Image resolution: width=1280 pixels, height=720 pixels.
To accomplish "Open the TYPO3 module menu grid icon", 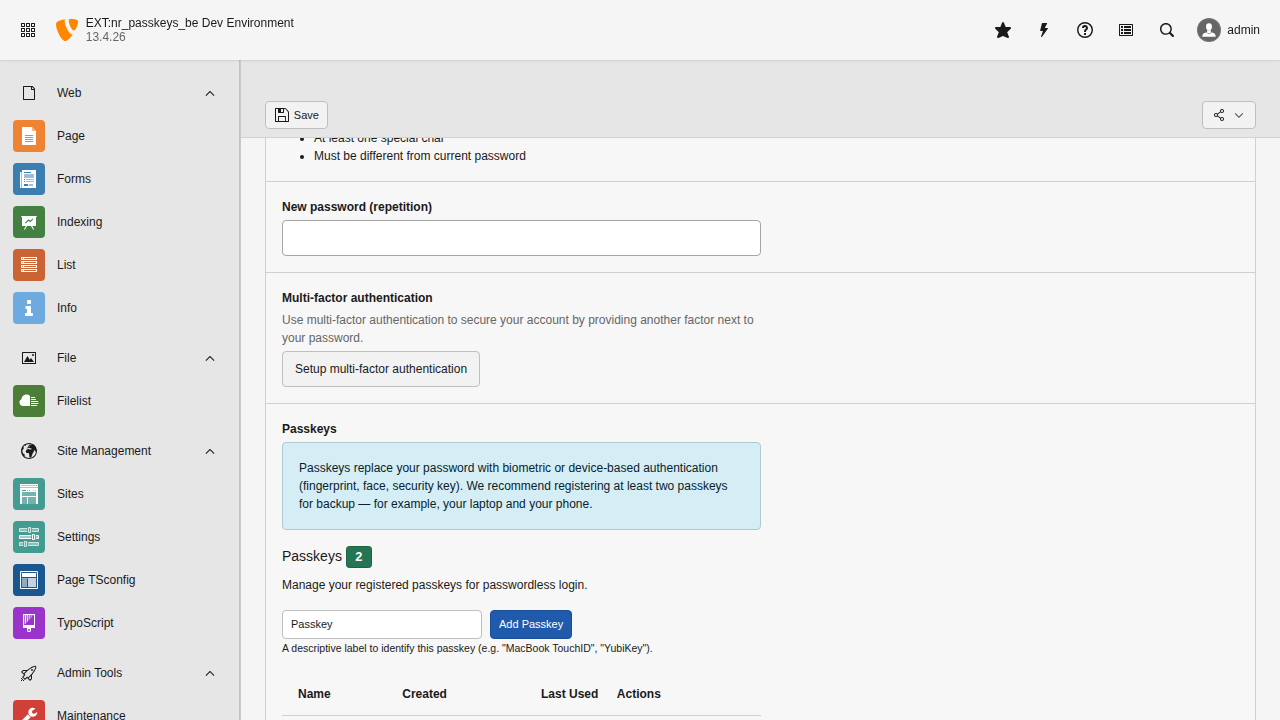I will 28,30.
